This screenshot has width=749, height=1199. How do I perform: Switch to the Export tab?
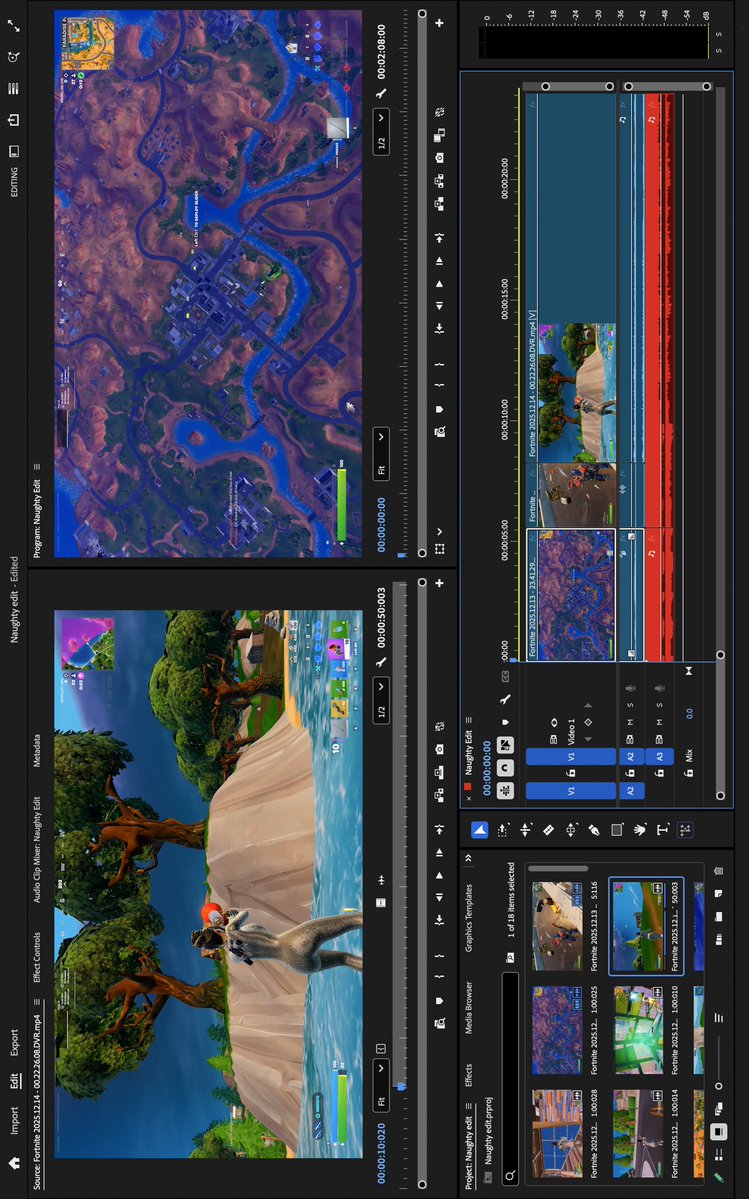point(14,1041)
